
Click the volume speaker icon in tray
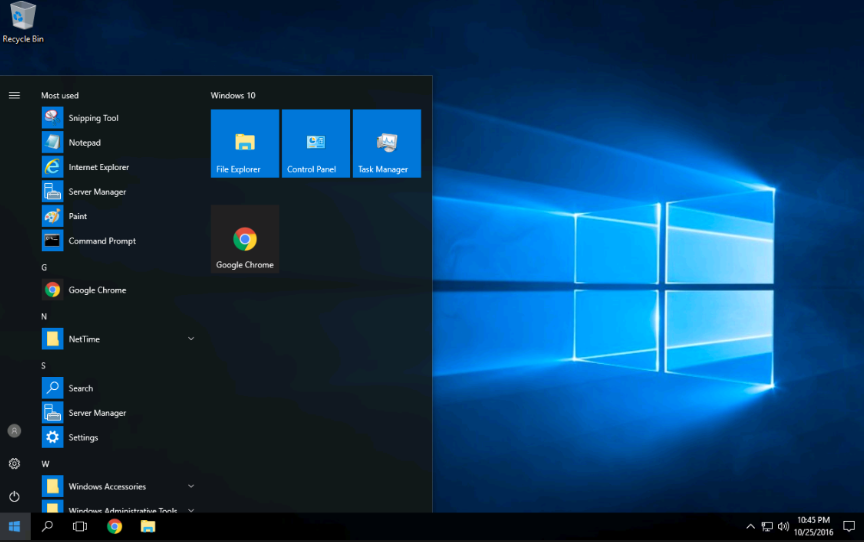(x=783, y=527)
